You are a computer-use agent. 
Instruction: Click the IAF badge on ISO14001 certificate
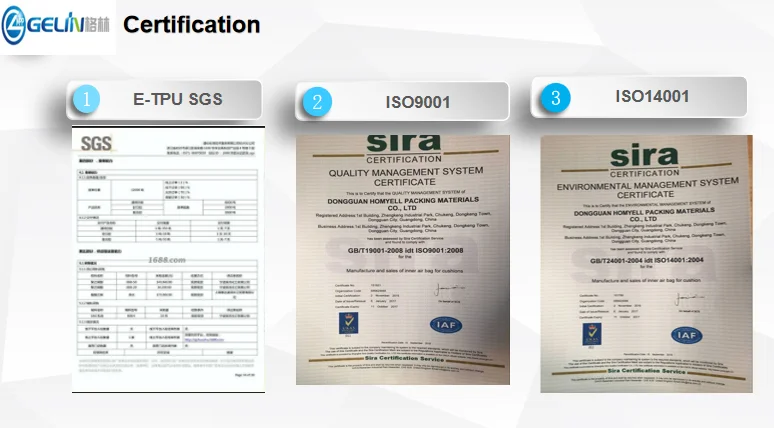(x=687, y=335)
